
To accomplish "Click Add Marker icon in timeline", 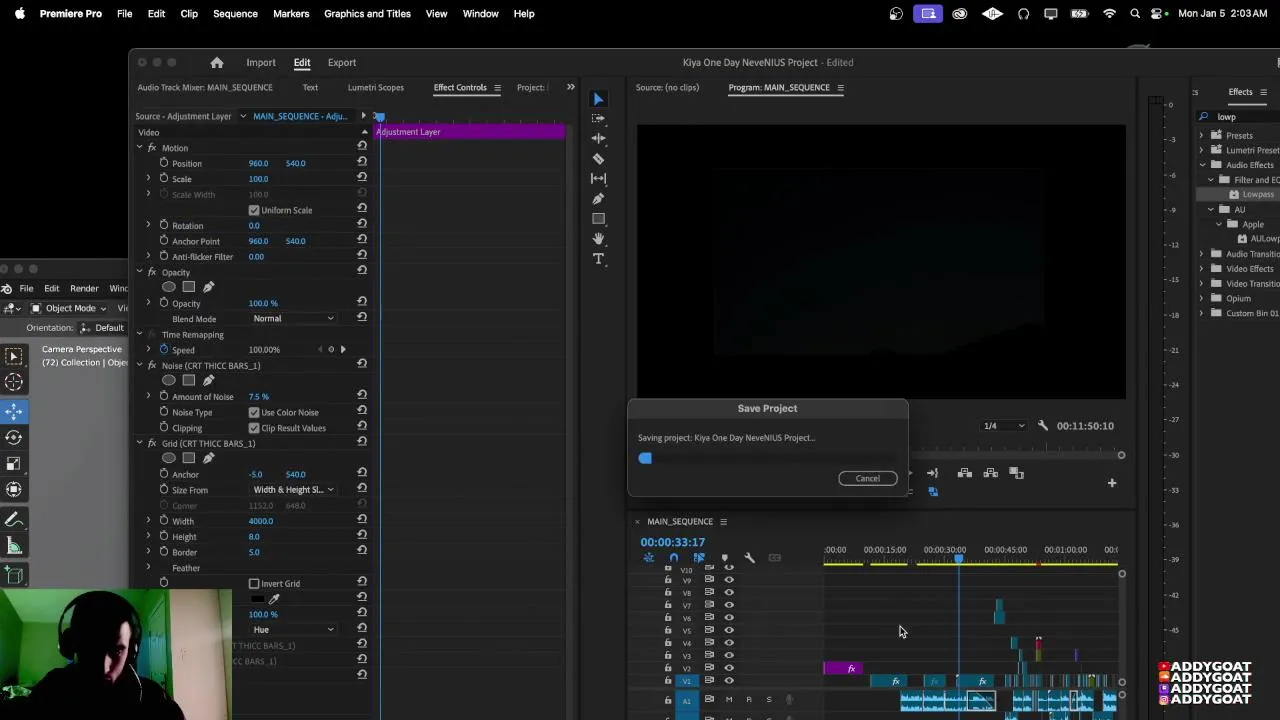I will click(x=724, y=558).
